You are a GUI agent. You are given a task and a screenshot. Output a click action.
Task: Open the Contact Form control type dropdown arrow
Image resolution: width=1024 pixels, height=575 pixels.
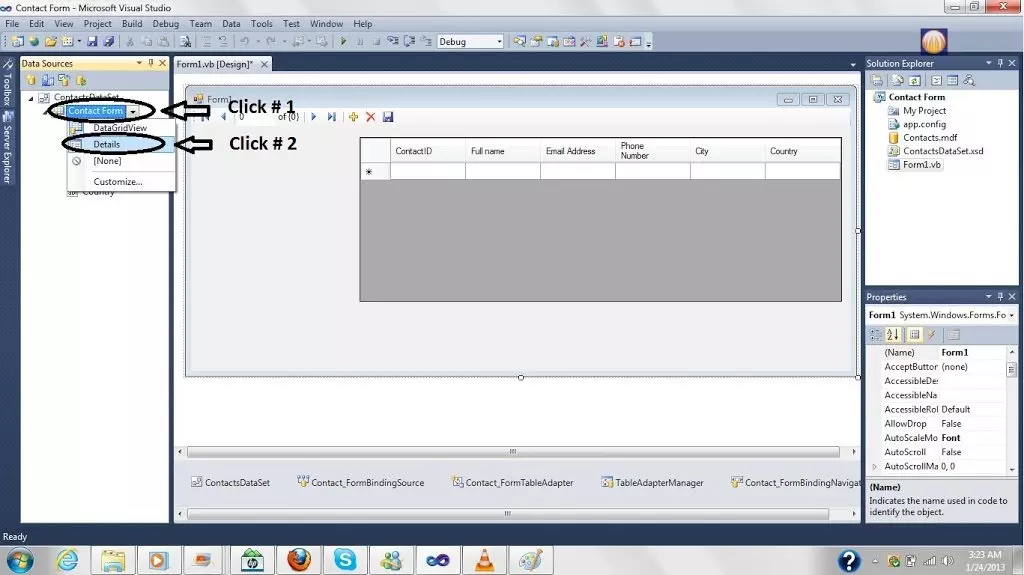coord(133,111)
